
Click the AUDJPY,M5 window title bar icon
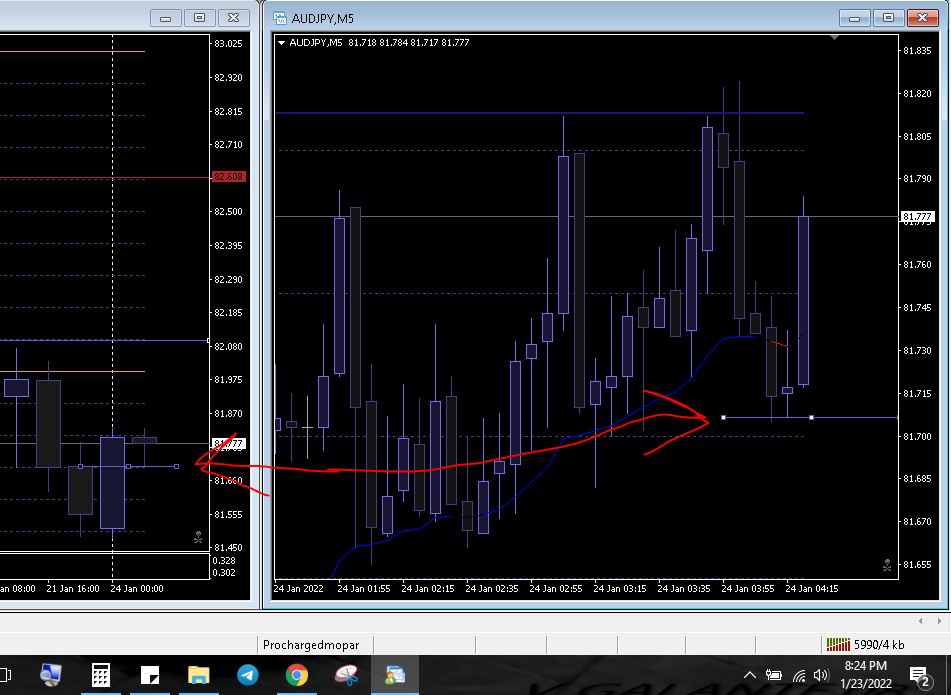(x=278, y=18)
